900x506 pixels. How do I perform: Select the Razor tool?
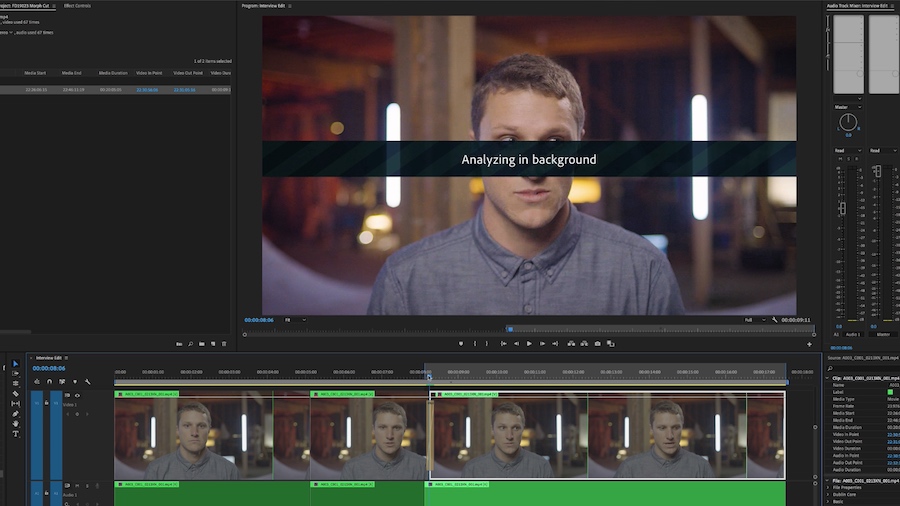pyautogui.click(x=15, y=394)
